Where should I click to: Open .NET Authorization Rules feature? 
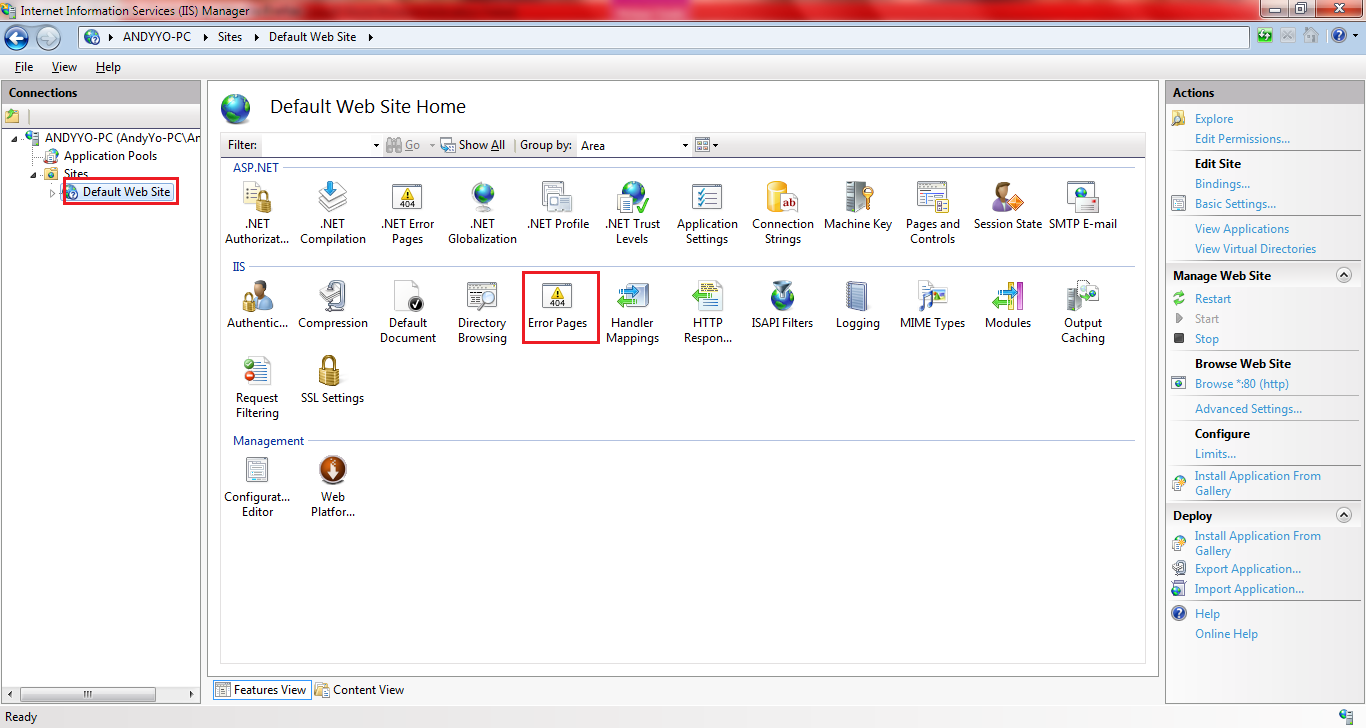[x=257, y=213]
